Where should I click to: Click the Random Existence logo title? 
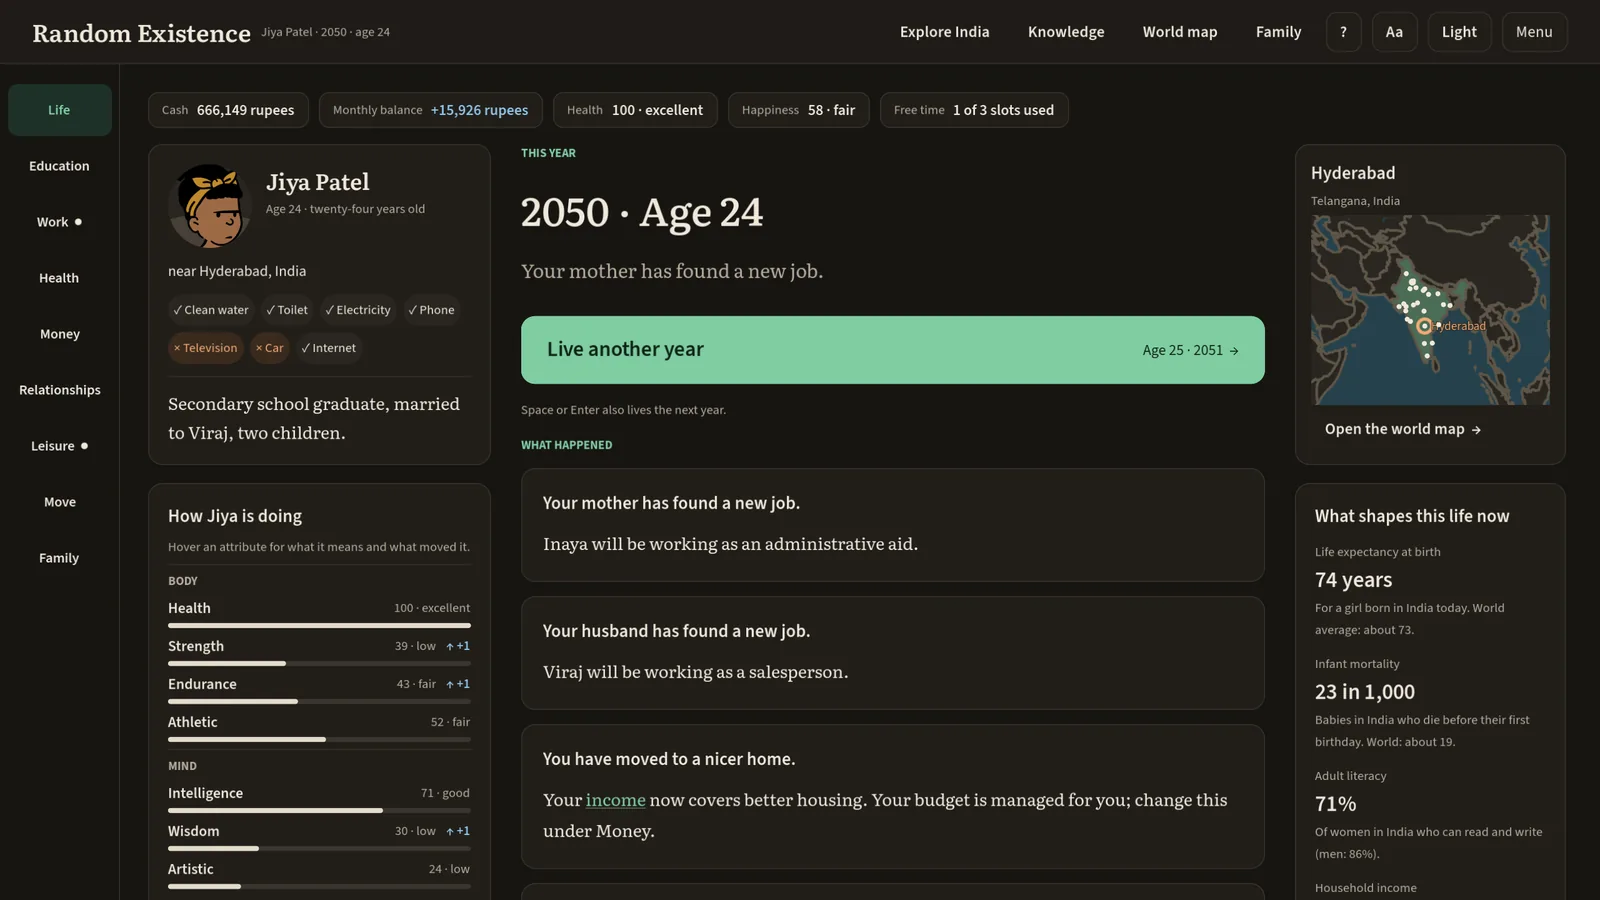(141, 33)
